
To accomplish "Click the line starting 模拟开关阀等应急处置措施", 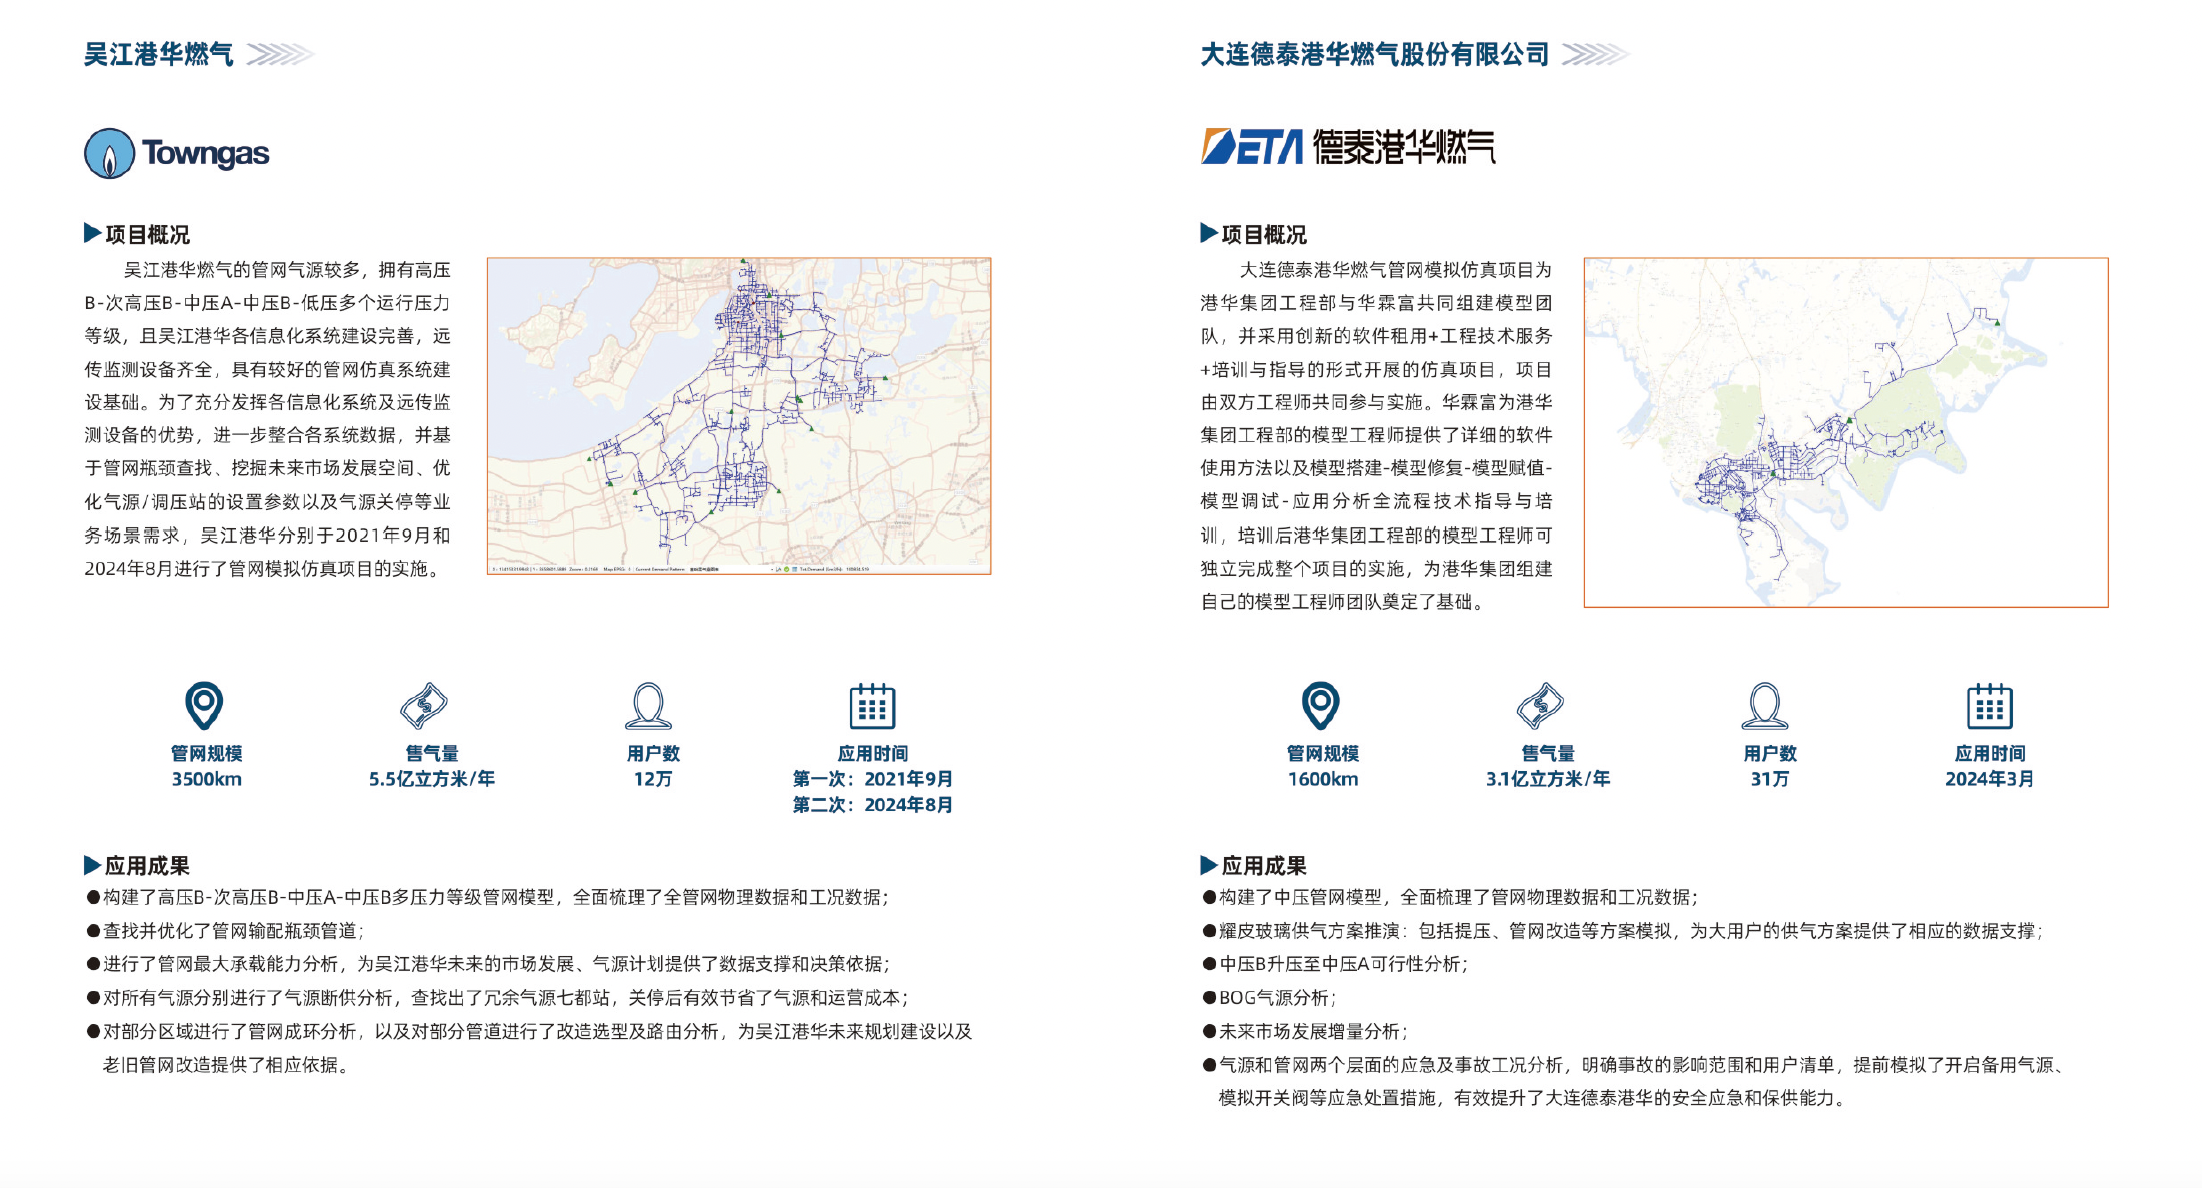I will [x=1532, y=1098].
